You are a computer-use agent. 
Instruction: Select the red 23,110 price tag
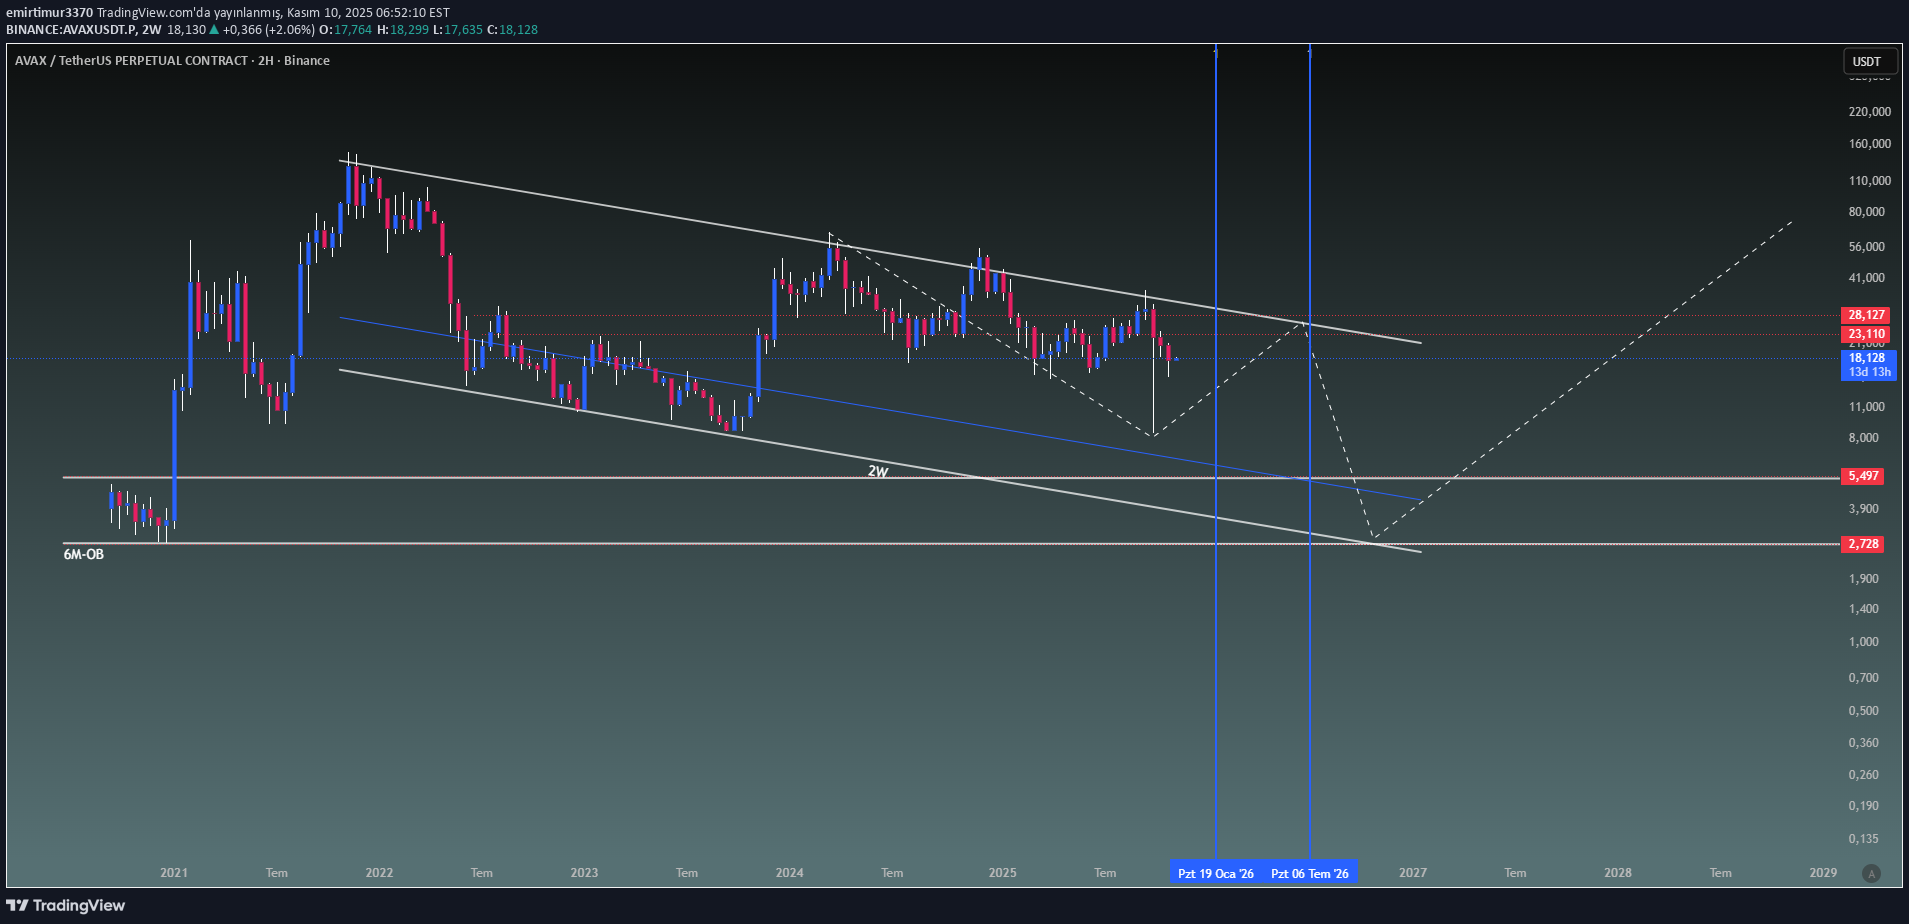(1866, 334)
